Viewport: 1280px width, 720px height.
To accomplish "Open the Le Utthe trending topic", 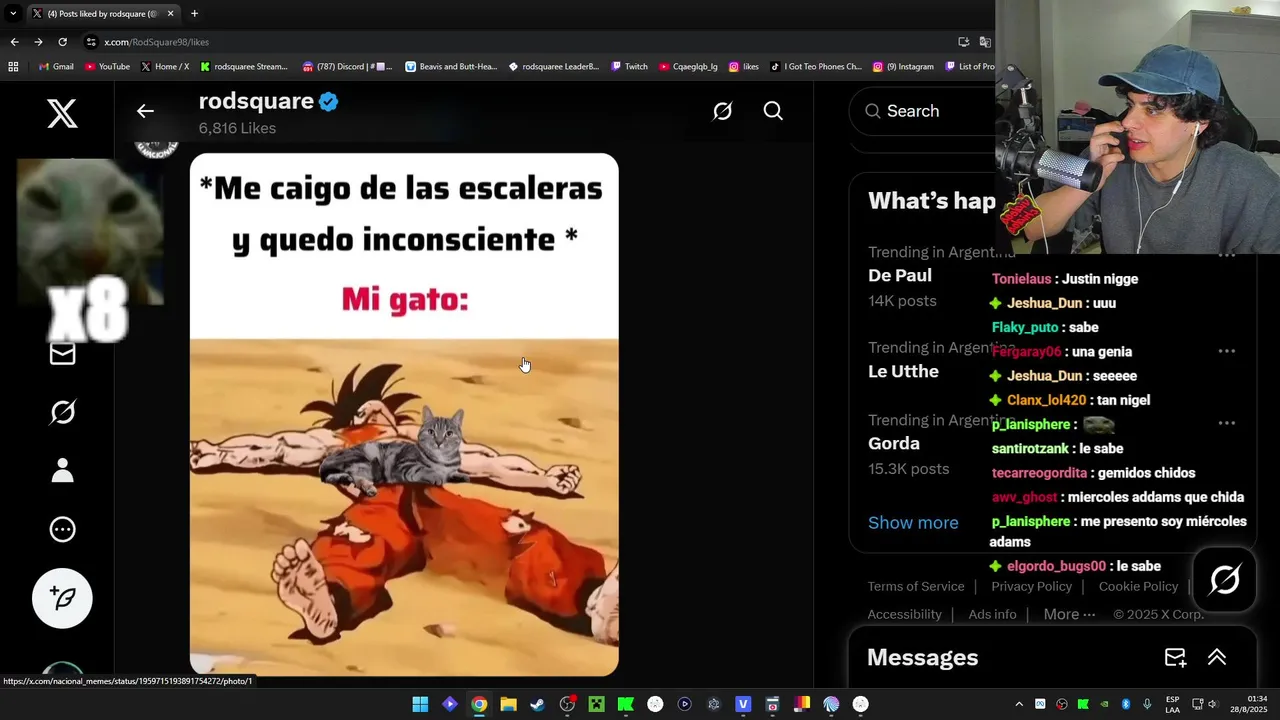I will coord(903,371).
